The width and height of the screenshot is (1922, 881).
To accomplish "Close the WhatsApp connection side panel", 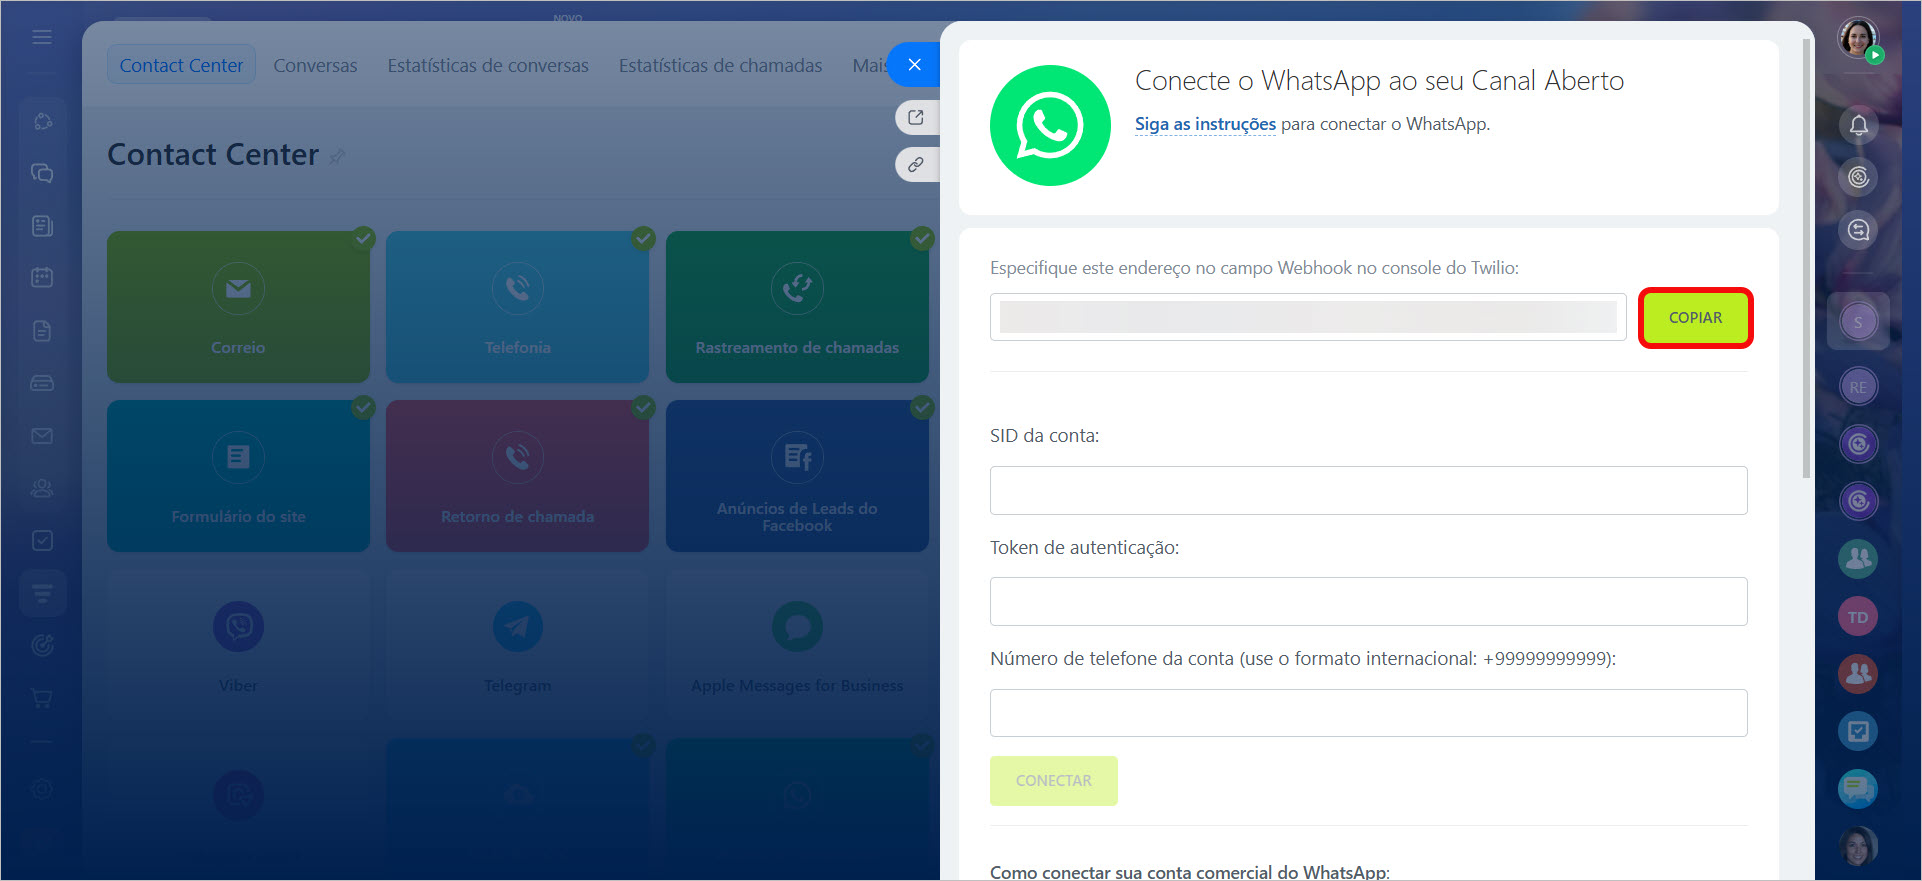I will tap(914, 65).
